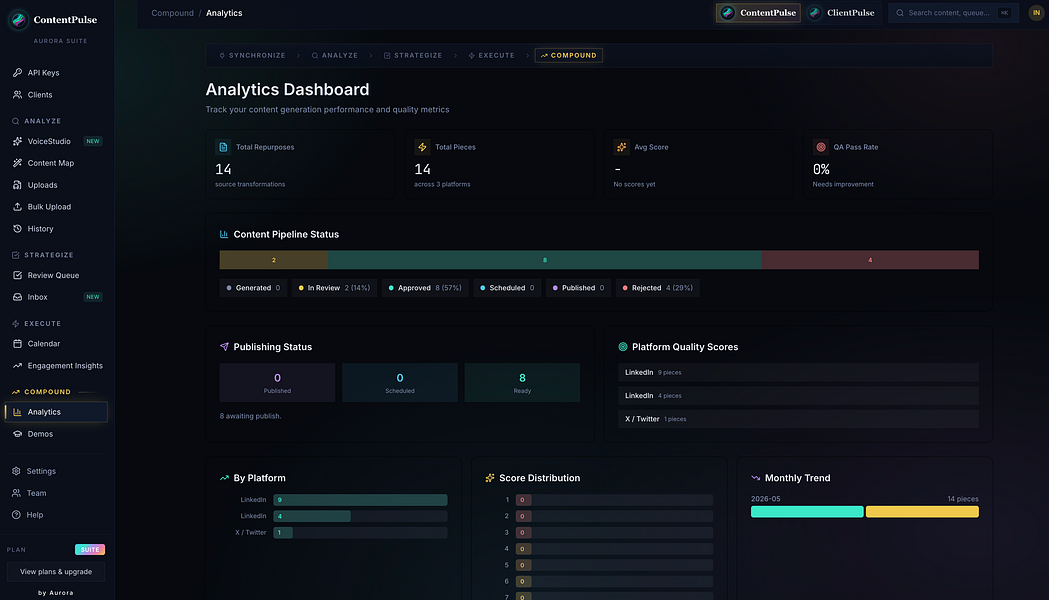This screenshot has height=600, width=1049.
Task: Select the Compound pipeline step
Action: coord(569,56)
